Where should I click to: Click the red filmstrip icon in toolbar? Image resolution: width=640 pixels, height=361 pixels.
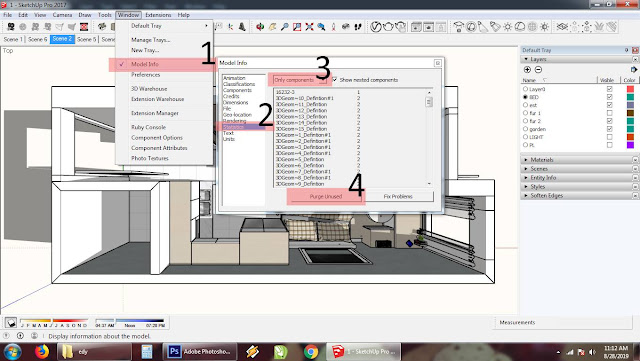pos(84,27)
